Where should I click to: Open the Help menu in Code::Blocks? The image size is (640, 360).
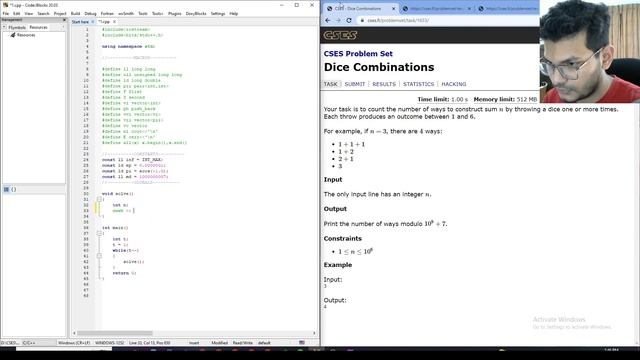tap(233, 13)
